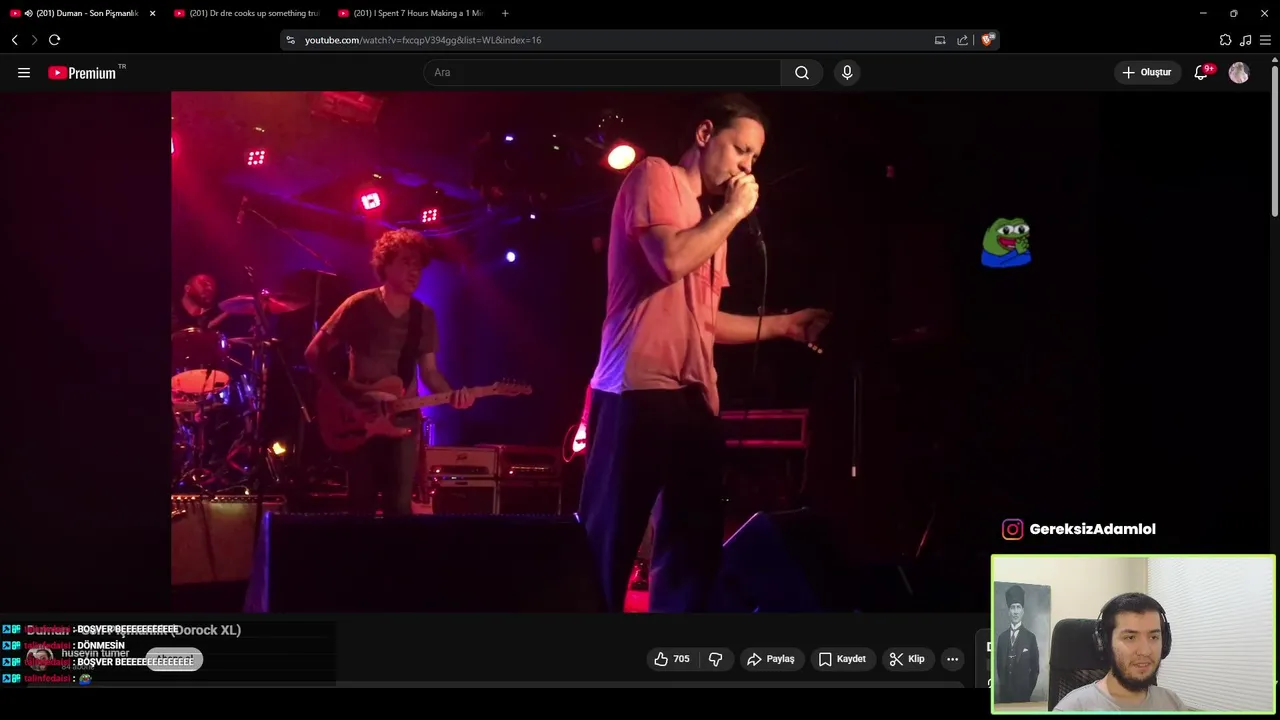Viewport: 1280px width, 720px height.
Task: Dislike the video with thumbs down
Action: tap(716, 659)
